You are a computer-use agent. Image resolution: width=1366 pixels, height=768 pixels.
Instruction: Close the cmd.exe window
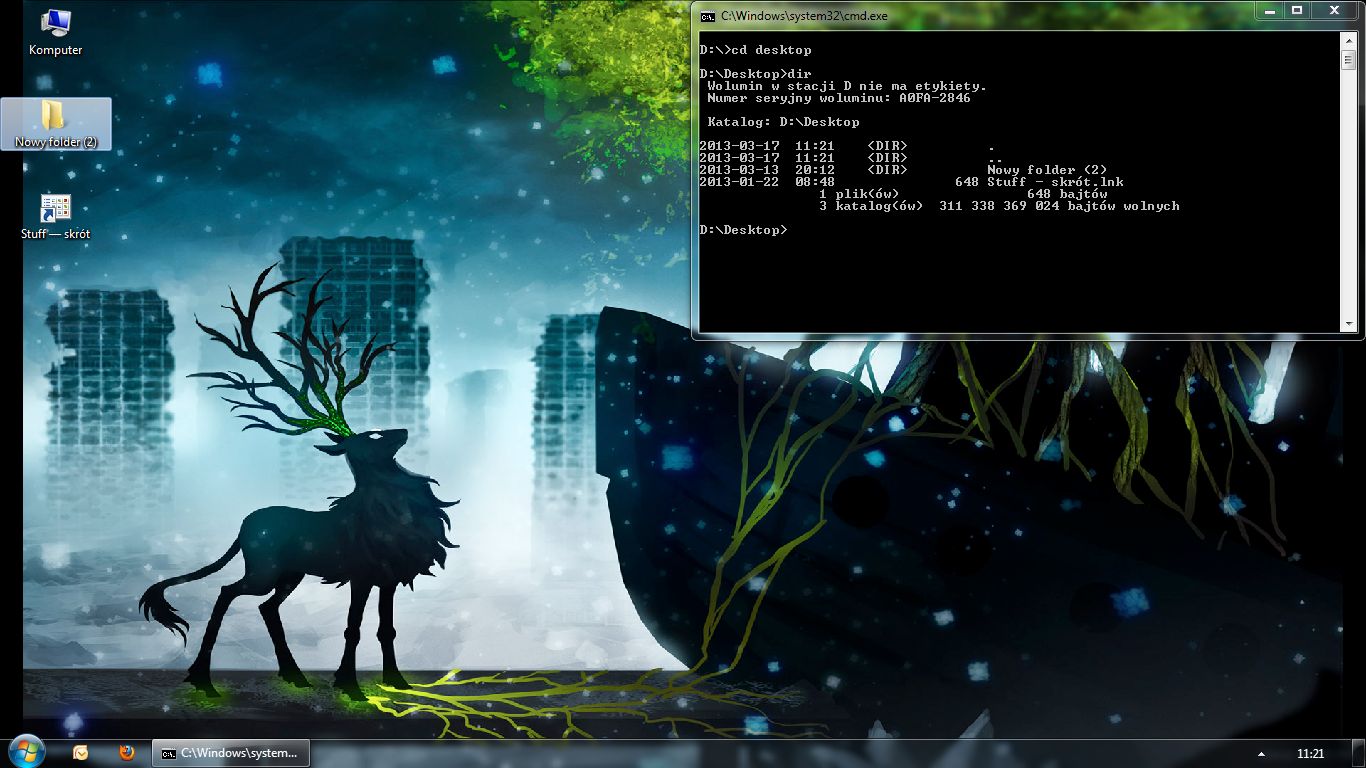[1335, 10]
